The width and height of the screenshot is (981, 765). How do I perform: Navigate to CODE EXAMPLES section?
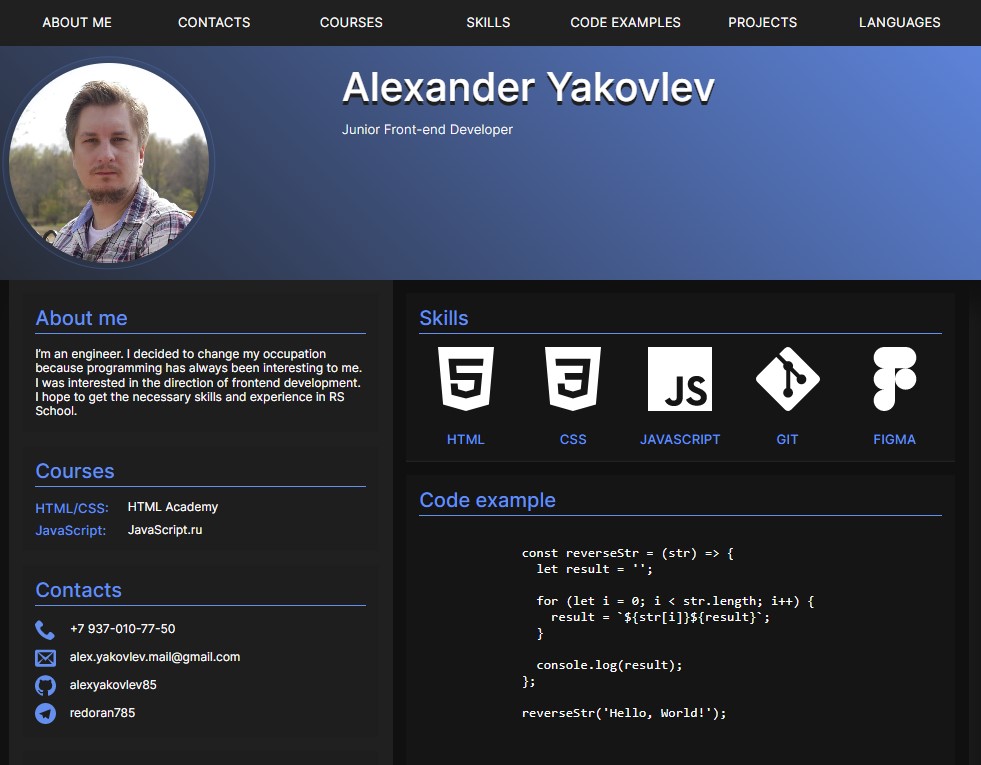pyautogui.click(x=625, y=22)
